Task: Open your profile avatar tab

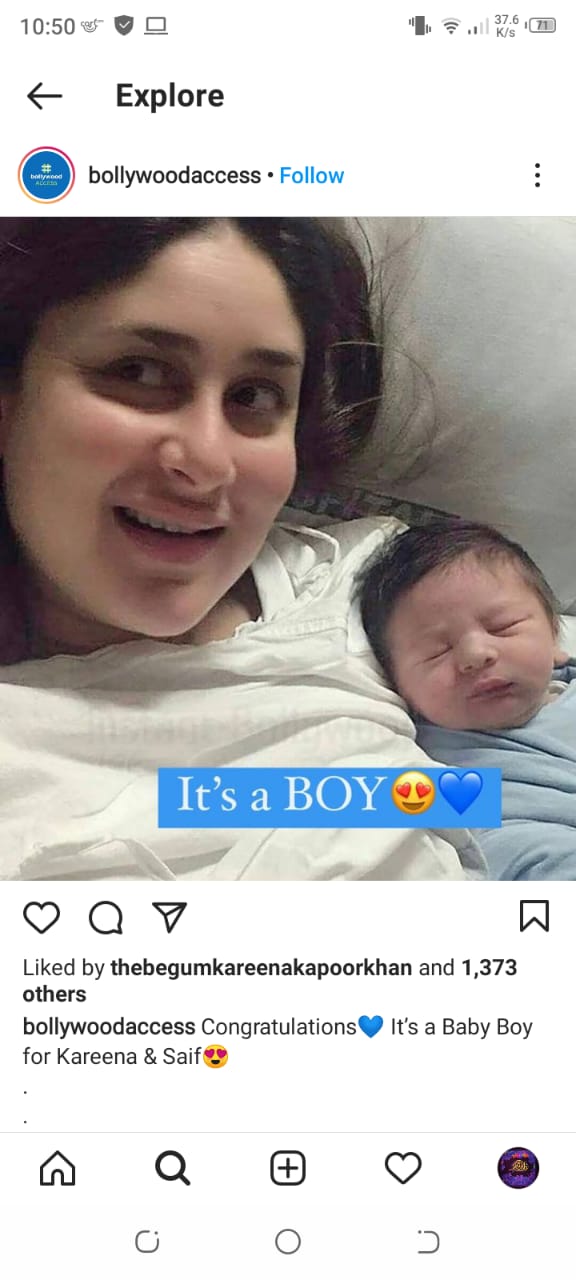Action: click(518, 1167)
